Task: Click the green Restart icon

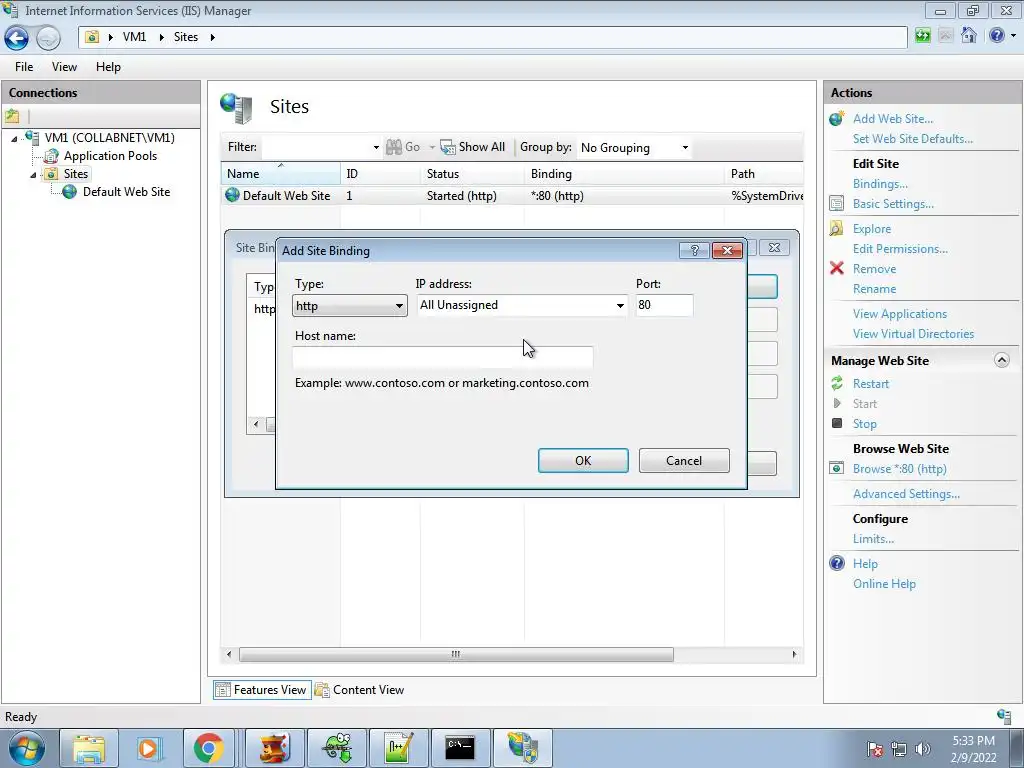Action: tap(837, 383)
